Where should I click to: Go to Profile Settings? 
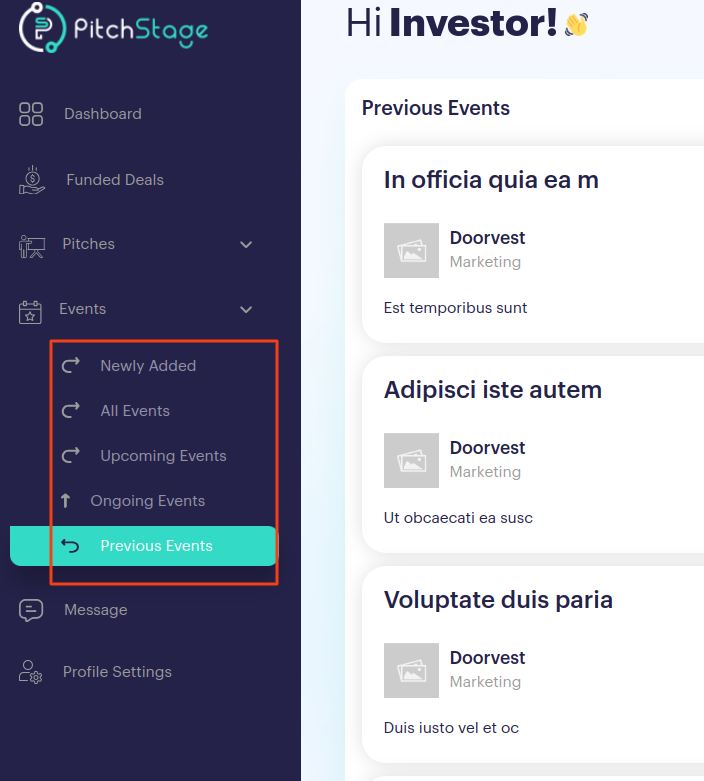pos(117,672)
